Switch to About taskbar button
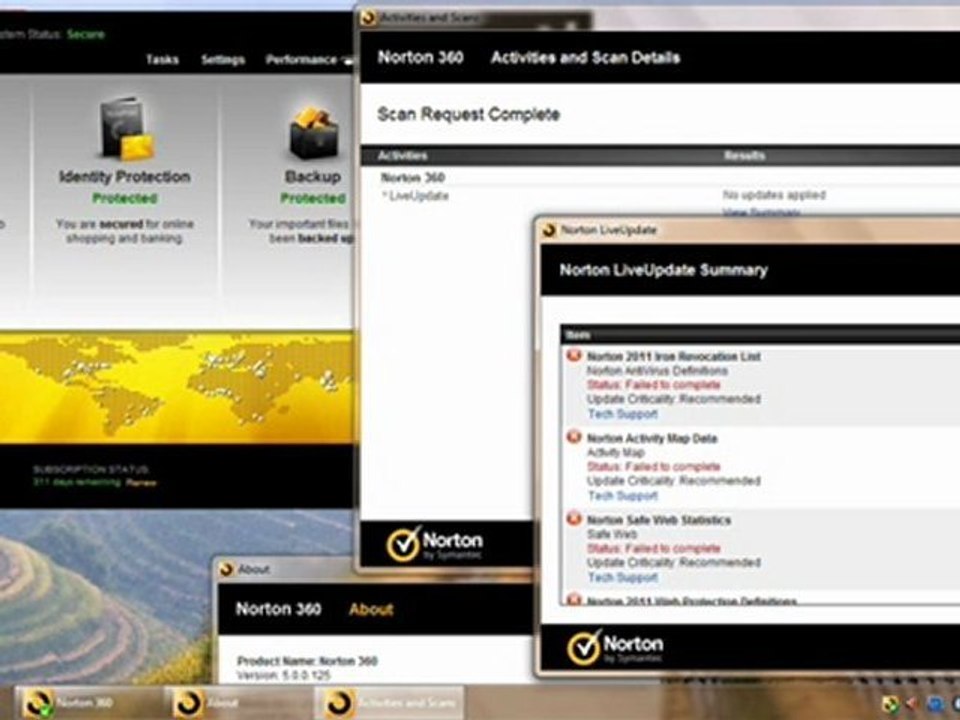This screenshot has height=720, width=960. (x=239, y=703)
